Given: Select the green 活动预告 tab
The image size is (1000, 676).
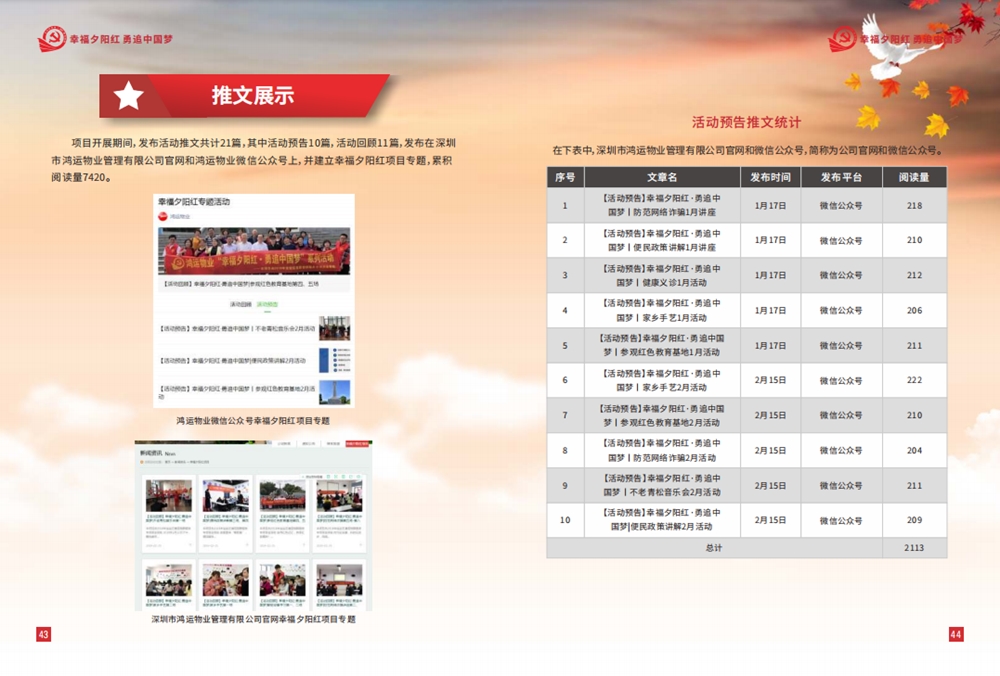Looking at the screenshot, I should [x=267, y=304].
